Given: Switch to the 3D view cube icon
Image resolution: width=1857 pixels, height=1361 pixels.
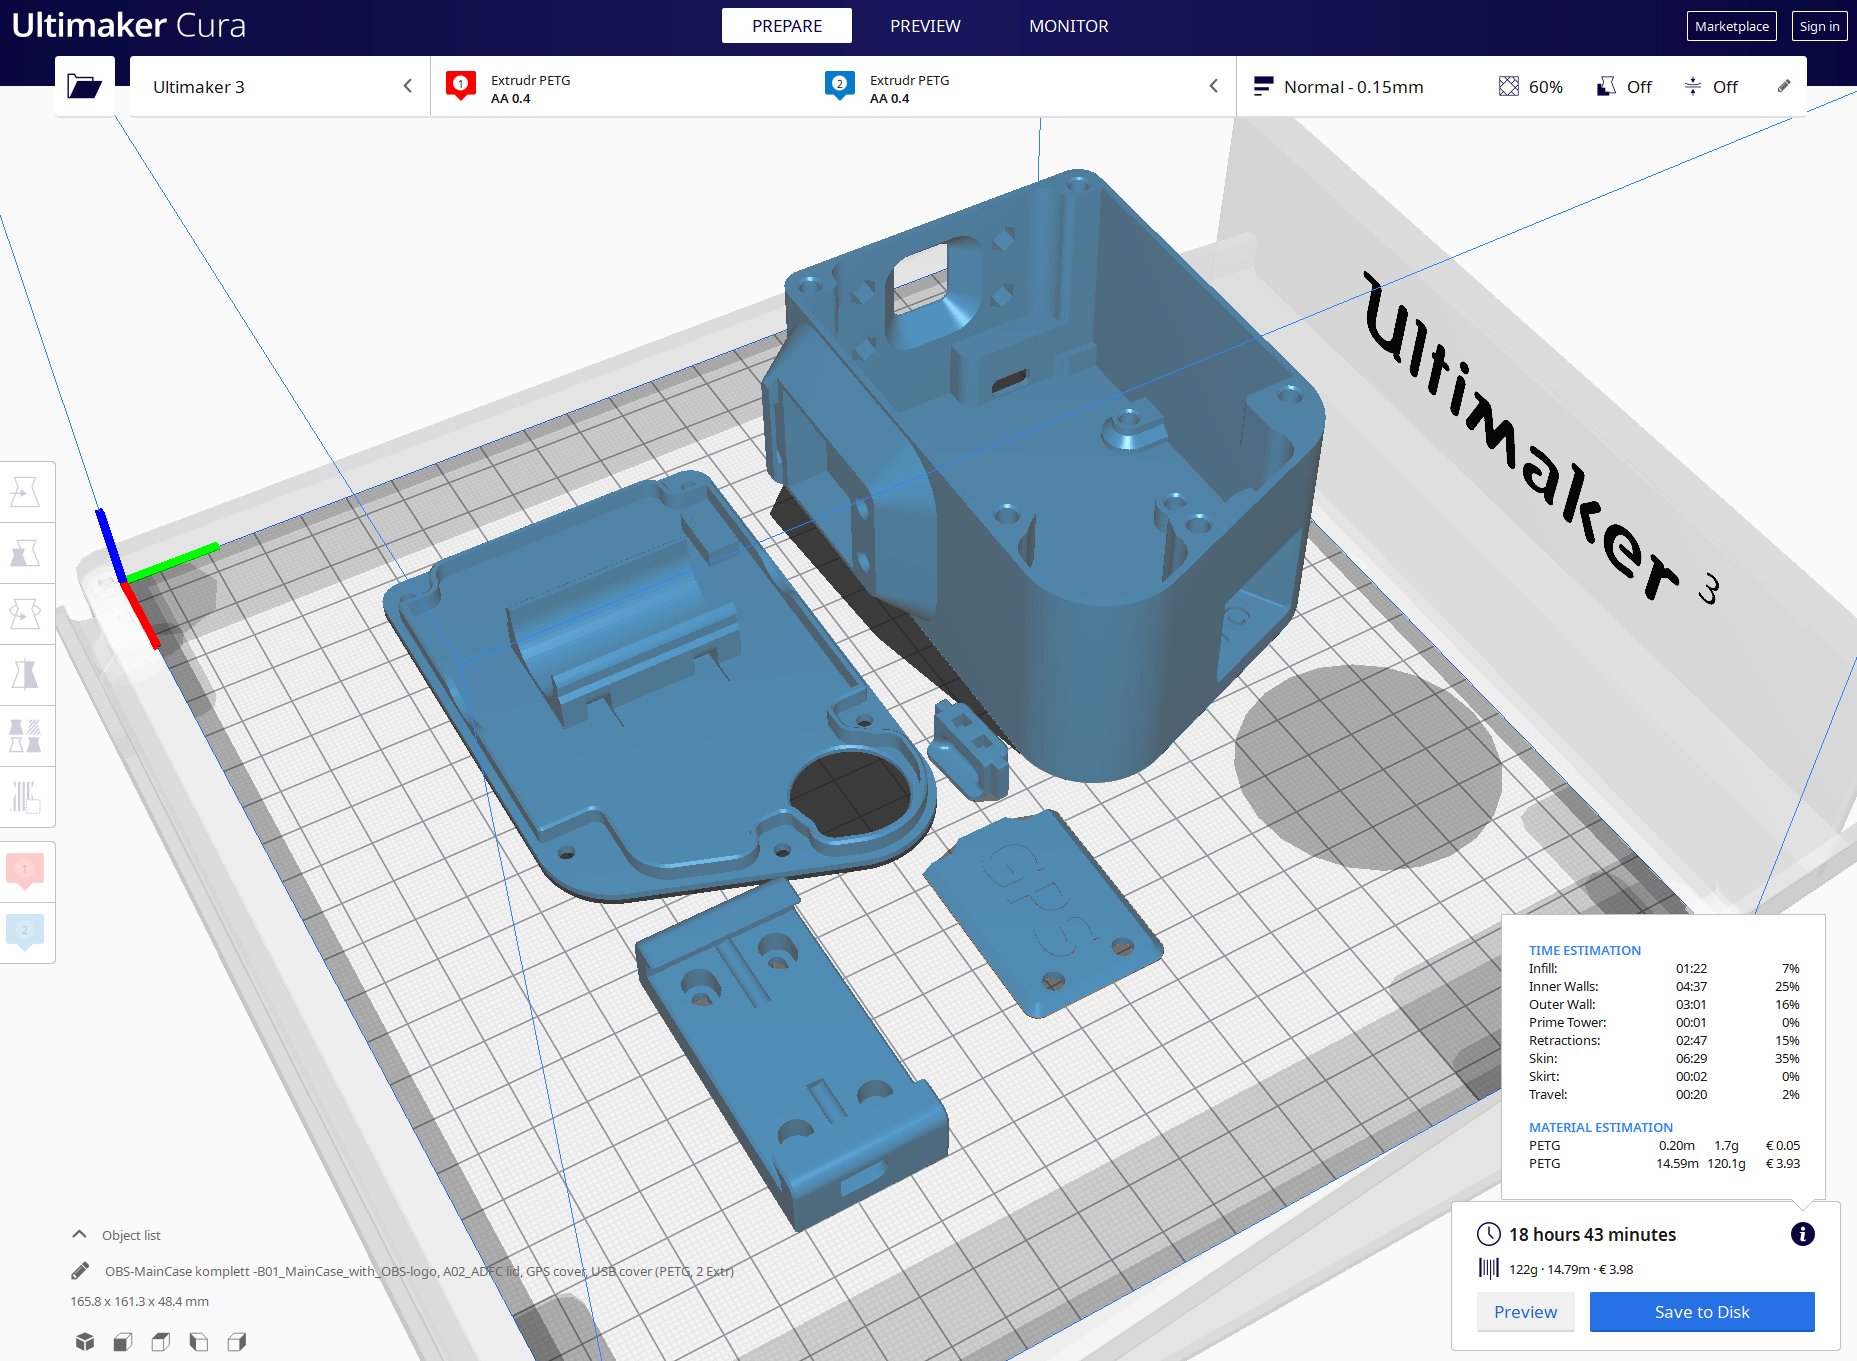Looking at the screenshot, I should [x=85, y=1341].
